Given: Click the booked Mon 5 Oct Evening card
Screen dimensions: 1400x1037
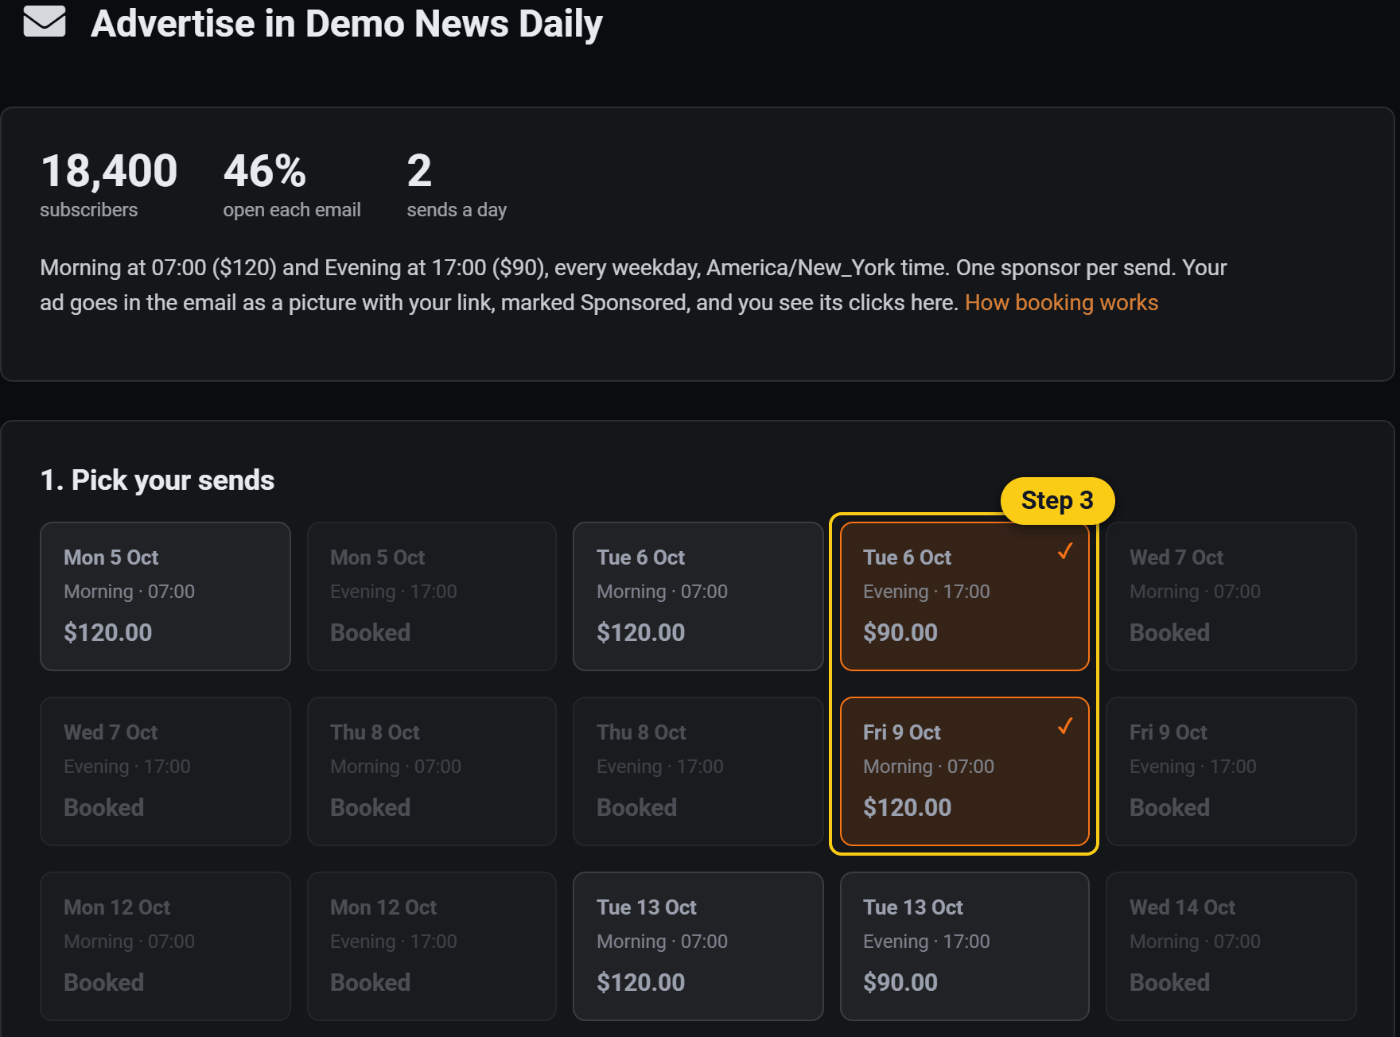Looking at the screenshot, I should pos(432,596).
